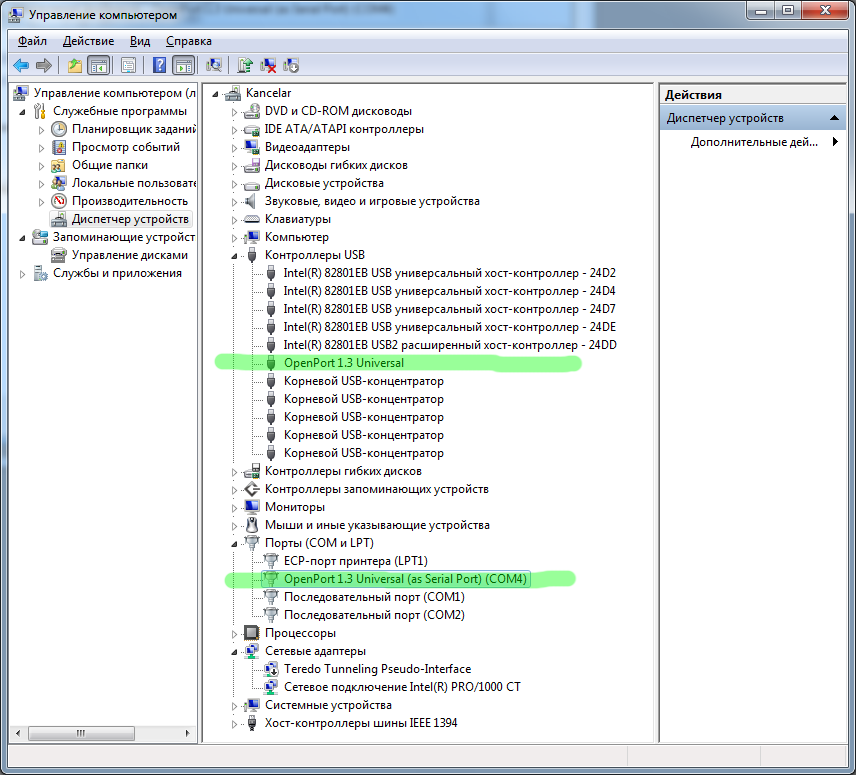Collapse the Порты (COM и LPT) node

pos(236,544)
